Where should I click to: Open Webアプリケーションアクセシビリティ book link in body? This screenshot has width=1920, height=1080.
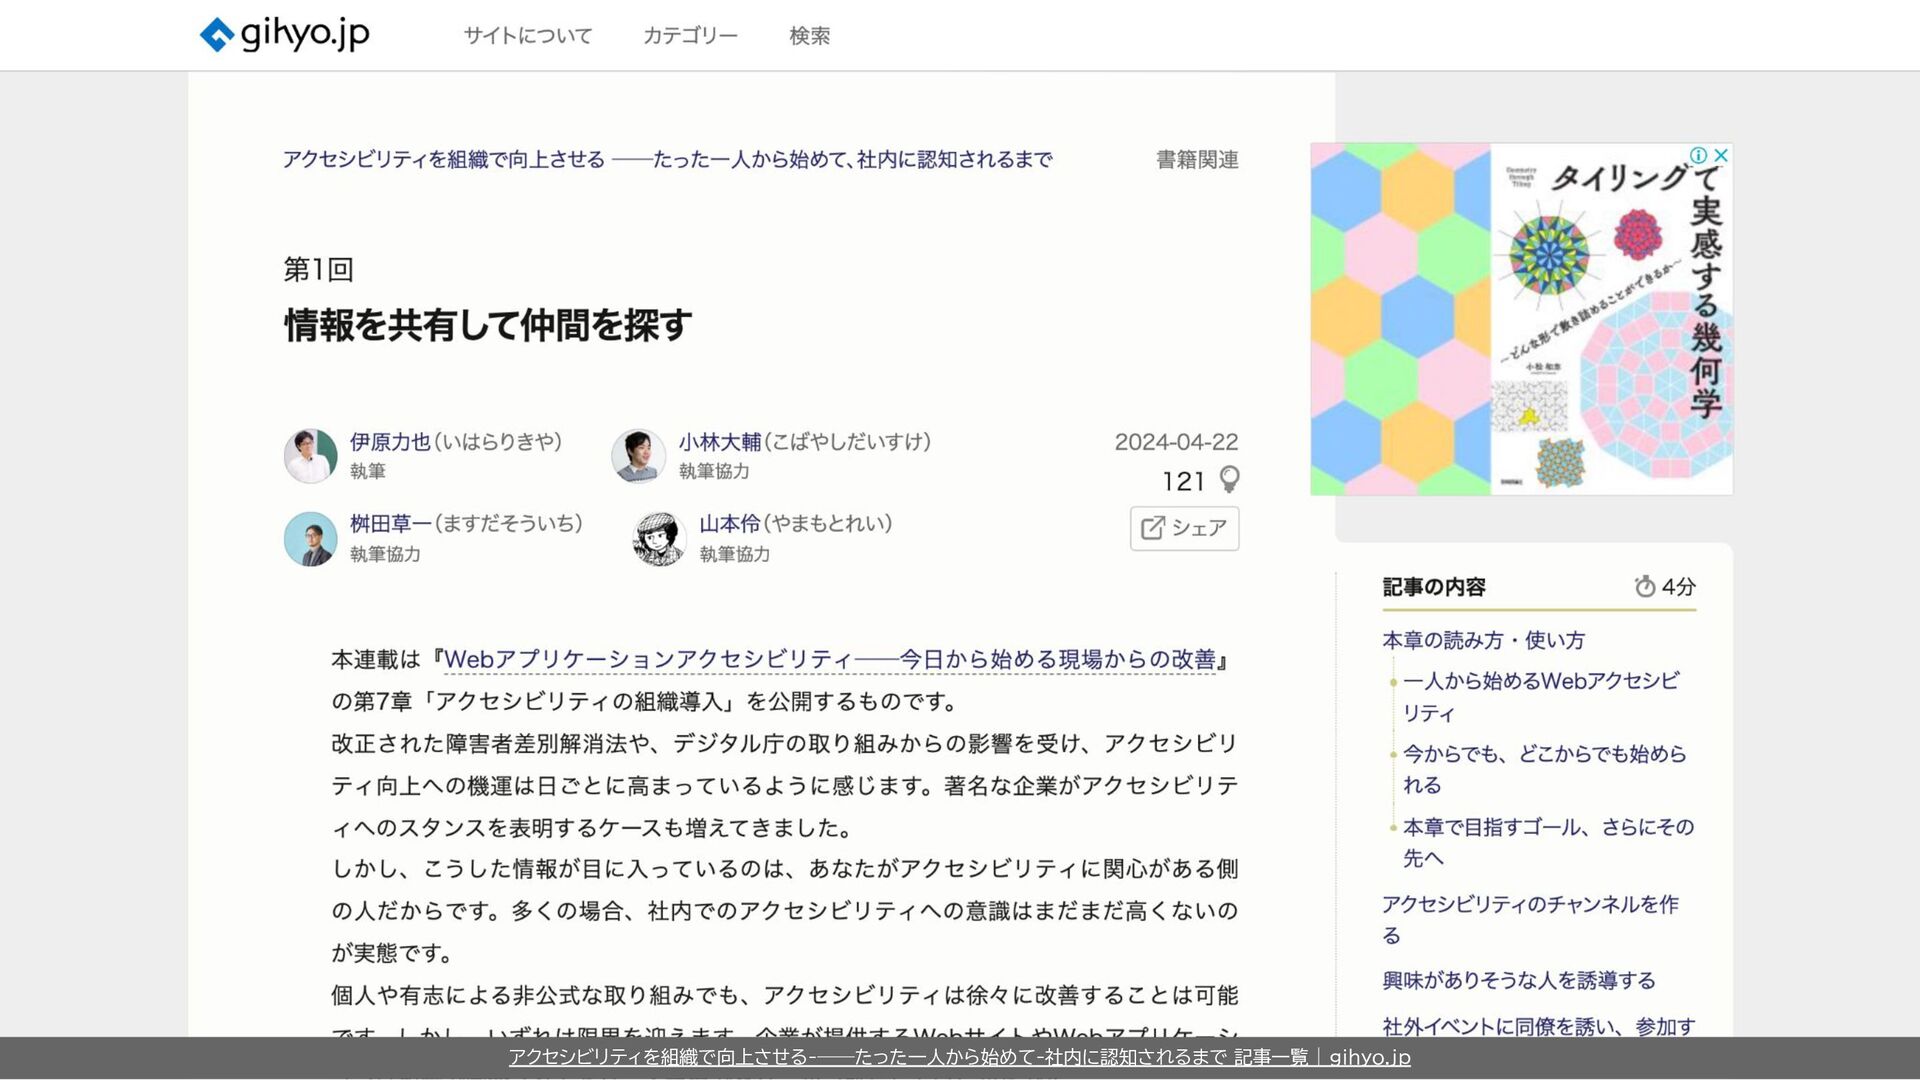(829, 660)
